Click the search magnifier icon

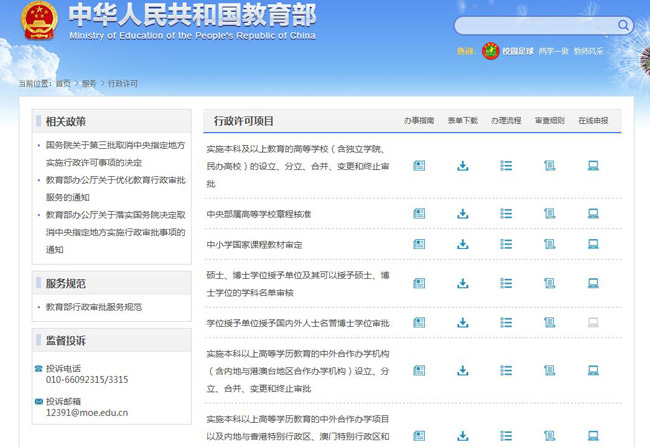621,26
